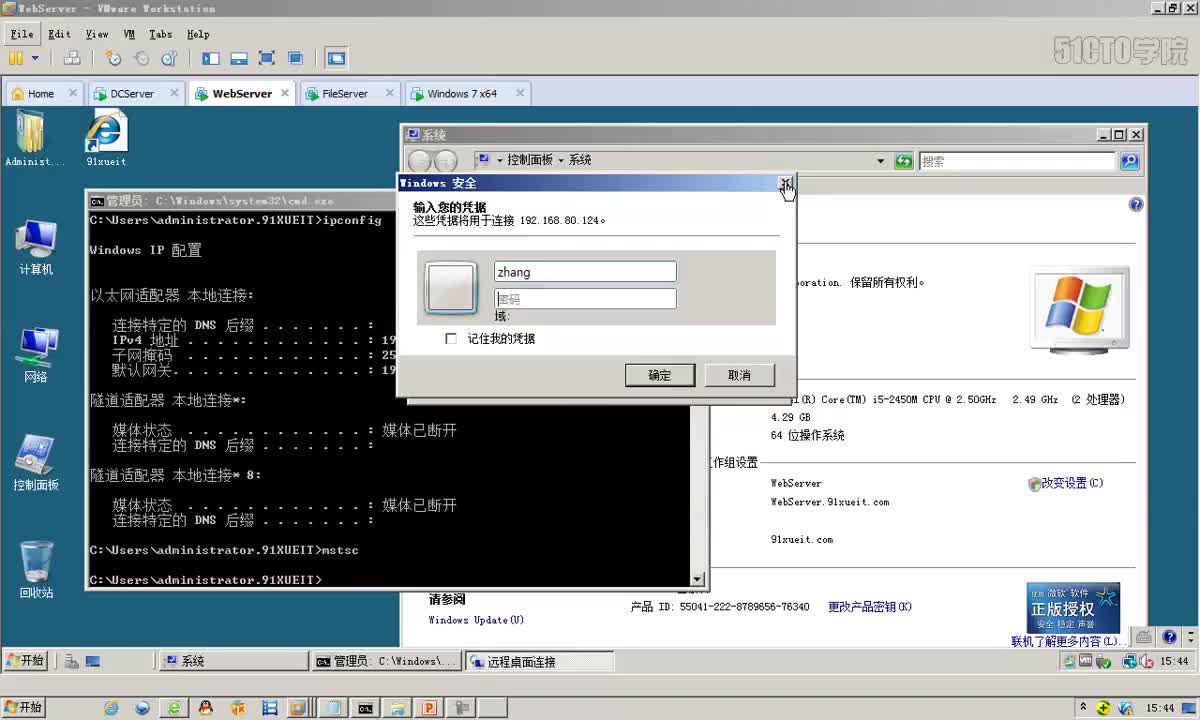The height and width of the screenshot is (720, 1200).
Task: Click the search magnifier button in 系统 window
Action: [x=1129, y=161]
